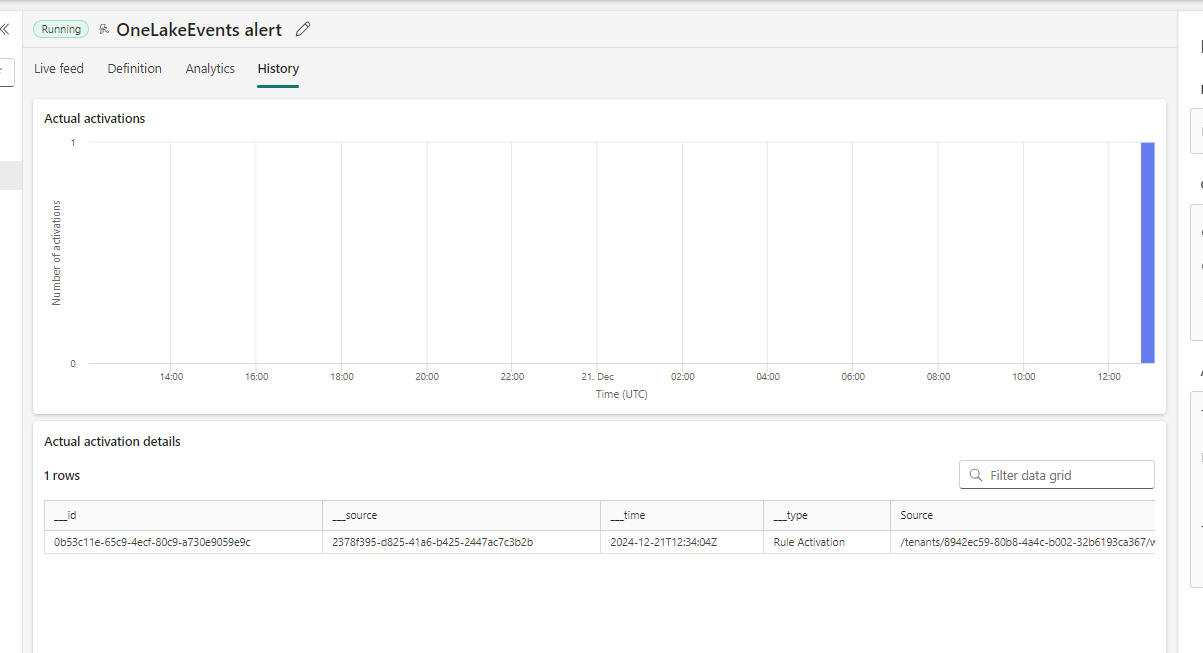Select the History tab
This screenshot has height=653, width=1203.
click(x=278, y=69)
